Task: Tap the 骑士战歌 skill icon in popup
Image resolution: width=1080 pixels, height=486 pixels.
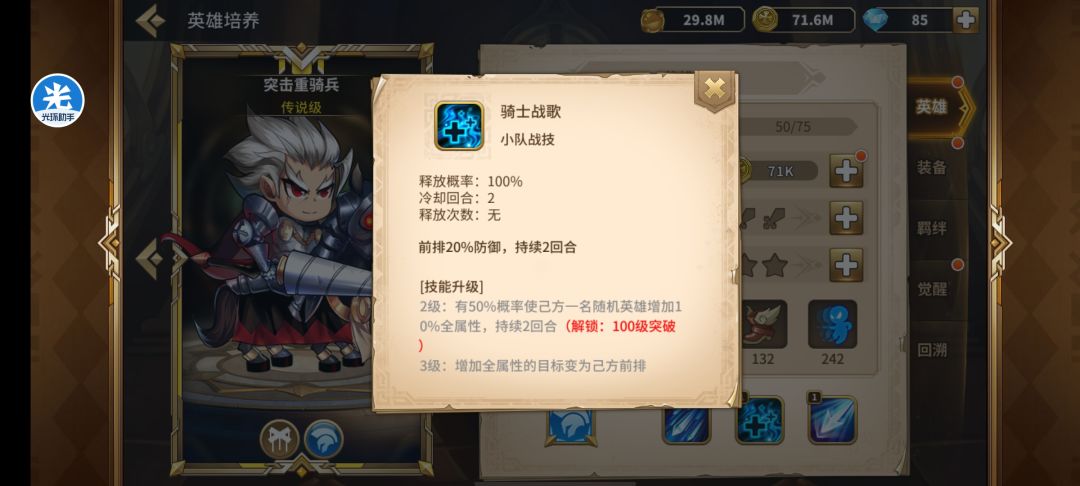Action: click(459, 125)
